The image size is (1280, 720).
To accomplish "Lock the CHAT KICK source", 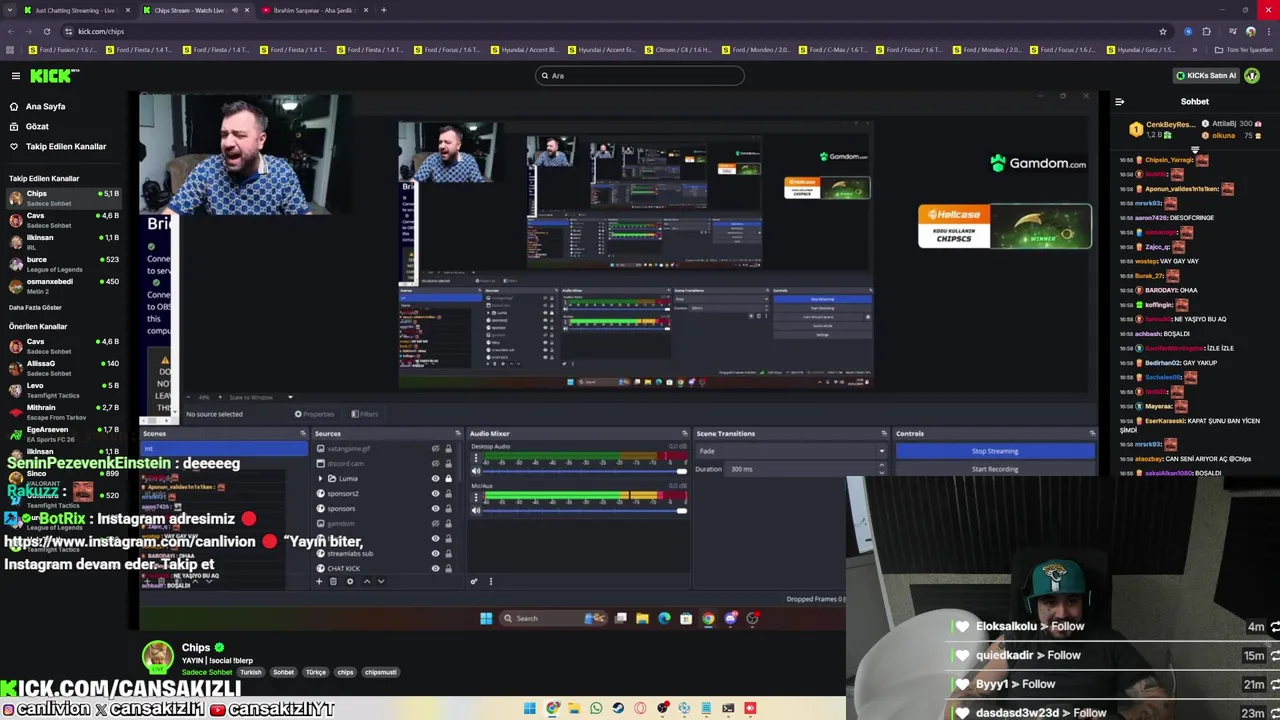I will 448,569.
